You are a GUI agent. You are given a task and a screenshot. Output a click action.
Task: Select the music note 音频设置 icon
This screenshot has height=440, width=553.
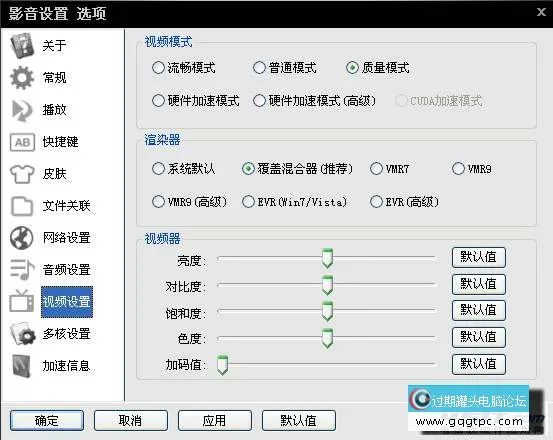pos(22,270)
